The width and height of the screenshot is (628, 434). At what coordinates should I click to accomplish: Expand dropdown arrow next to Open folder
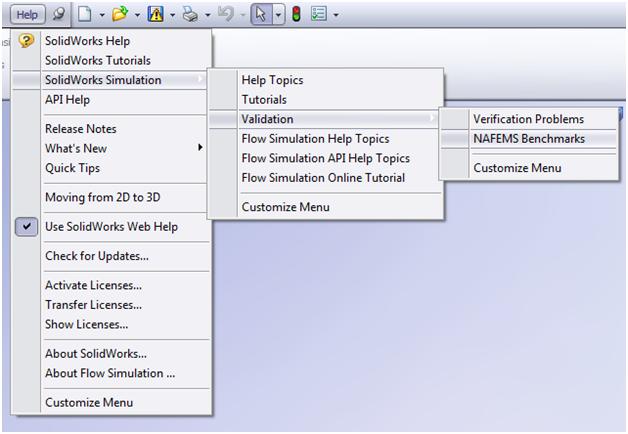138,15
